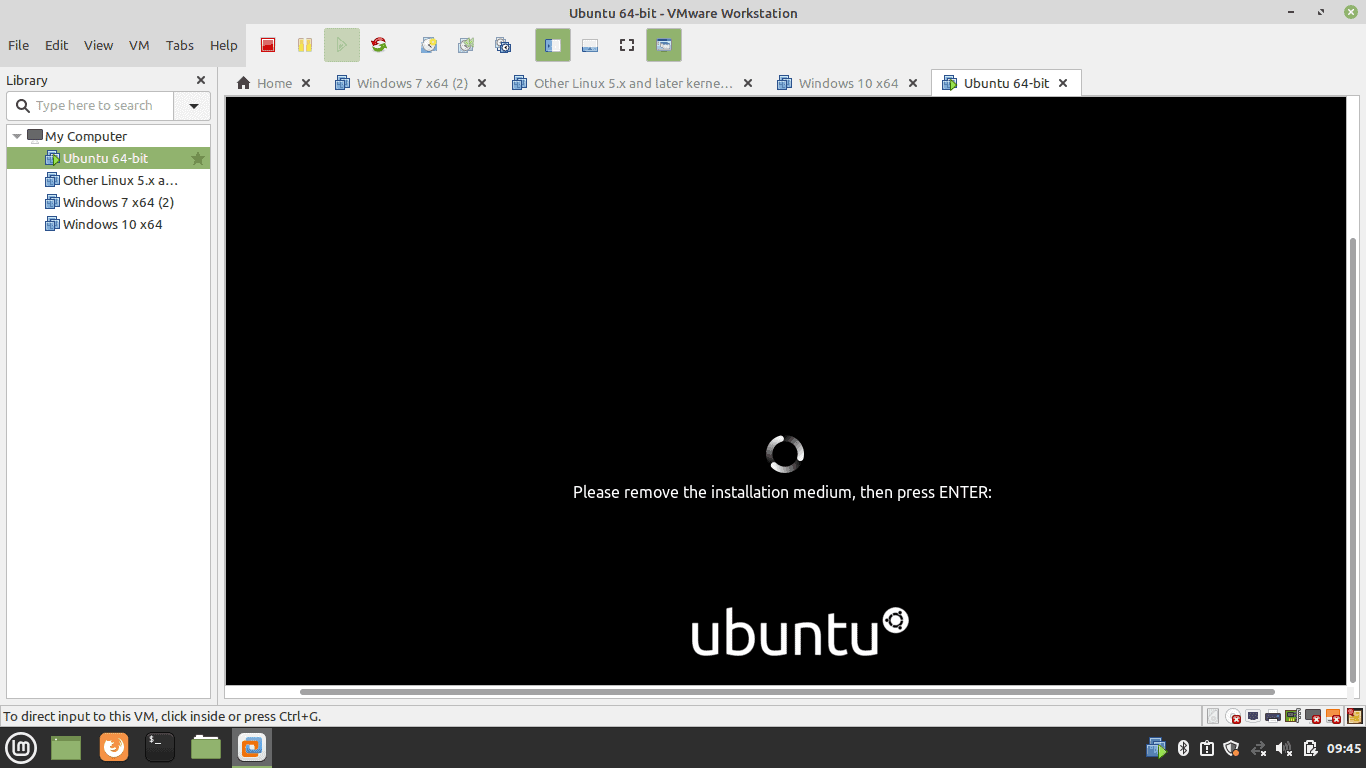
Task: Open the library search filter dropdown
Action: tap(193, 105)
